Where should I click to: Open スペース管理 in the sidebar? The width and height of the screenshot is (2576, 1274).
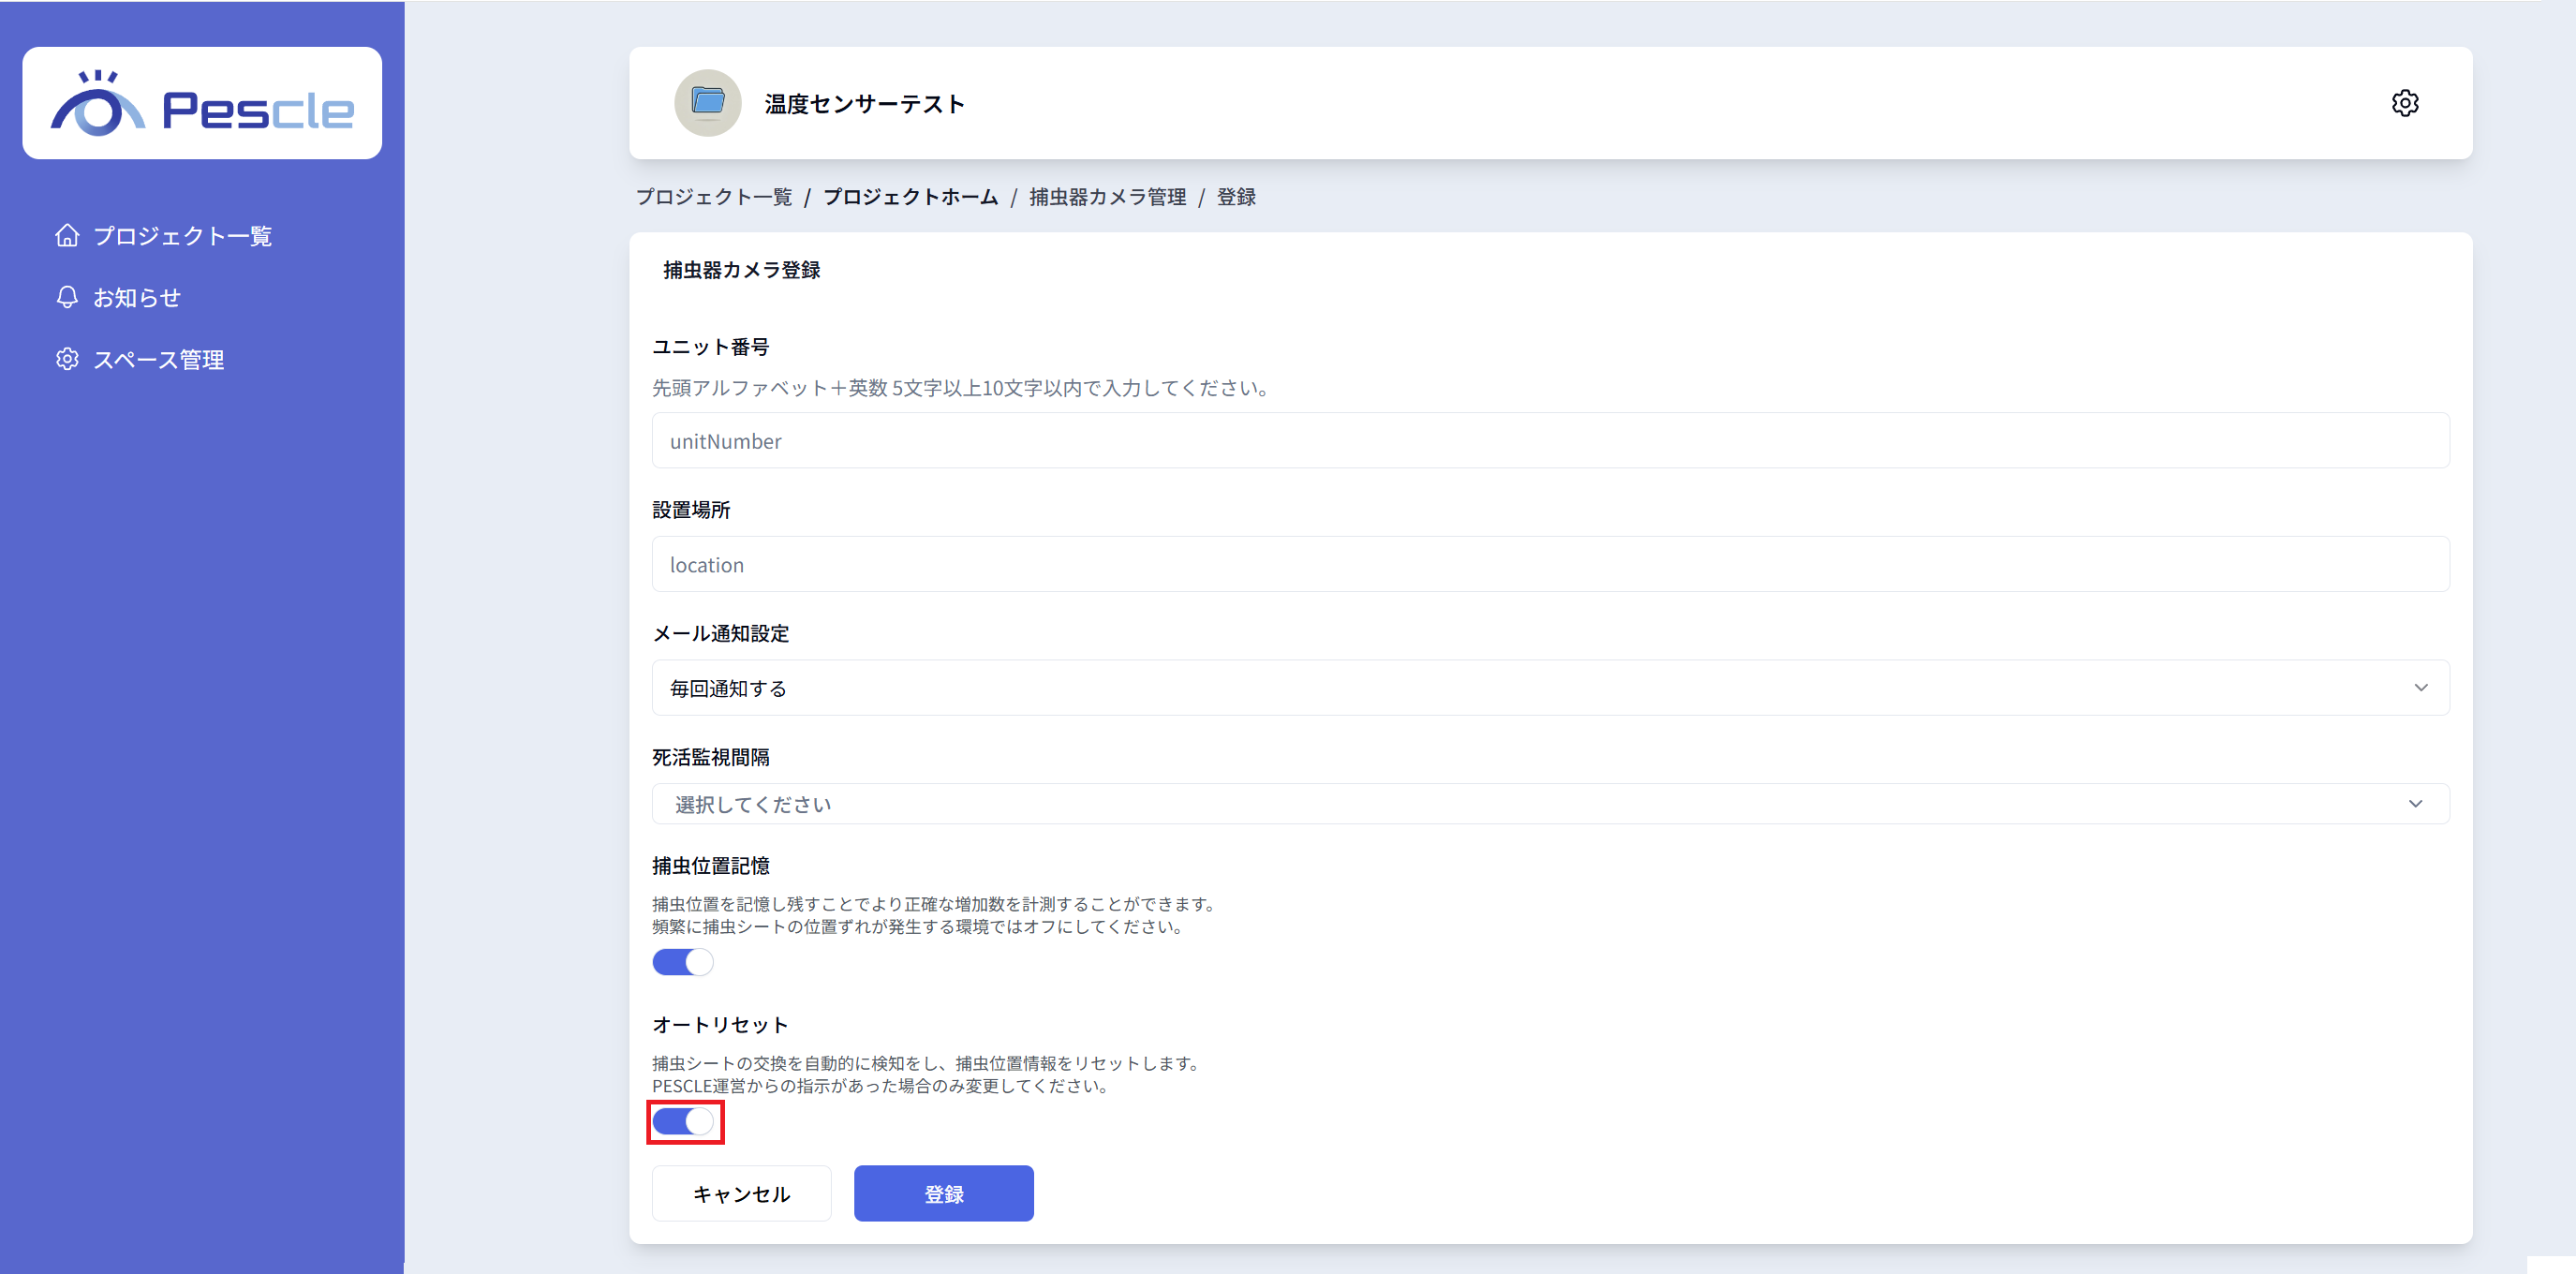[x=158, y=359]
